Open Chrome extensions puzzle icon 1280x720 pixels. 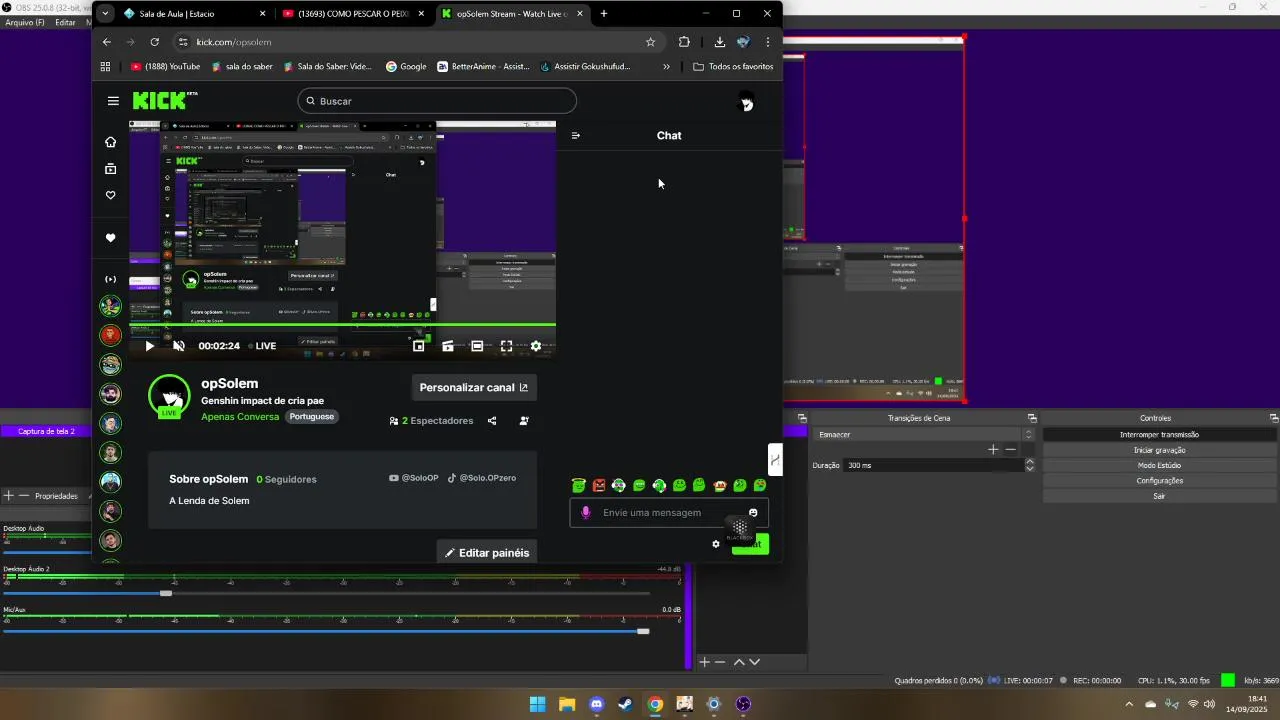click(x=684, y=42)
